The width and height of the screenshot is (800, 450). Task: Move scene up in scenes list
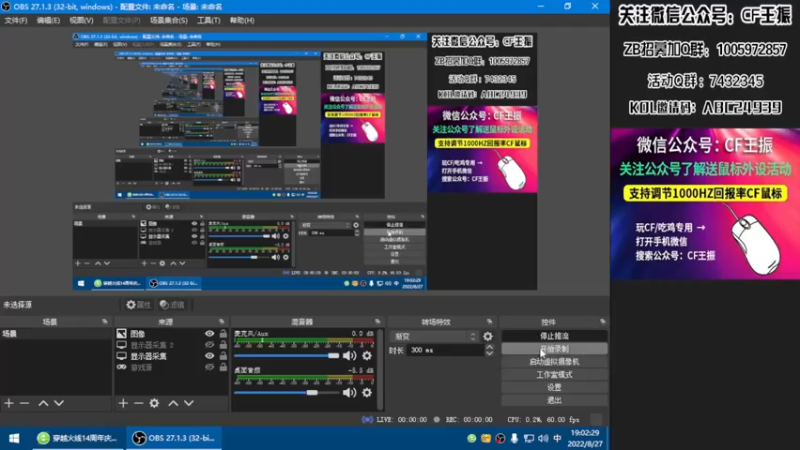pos(43,403)
